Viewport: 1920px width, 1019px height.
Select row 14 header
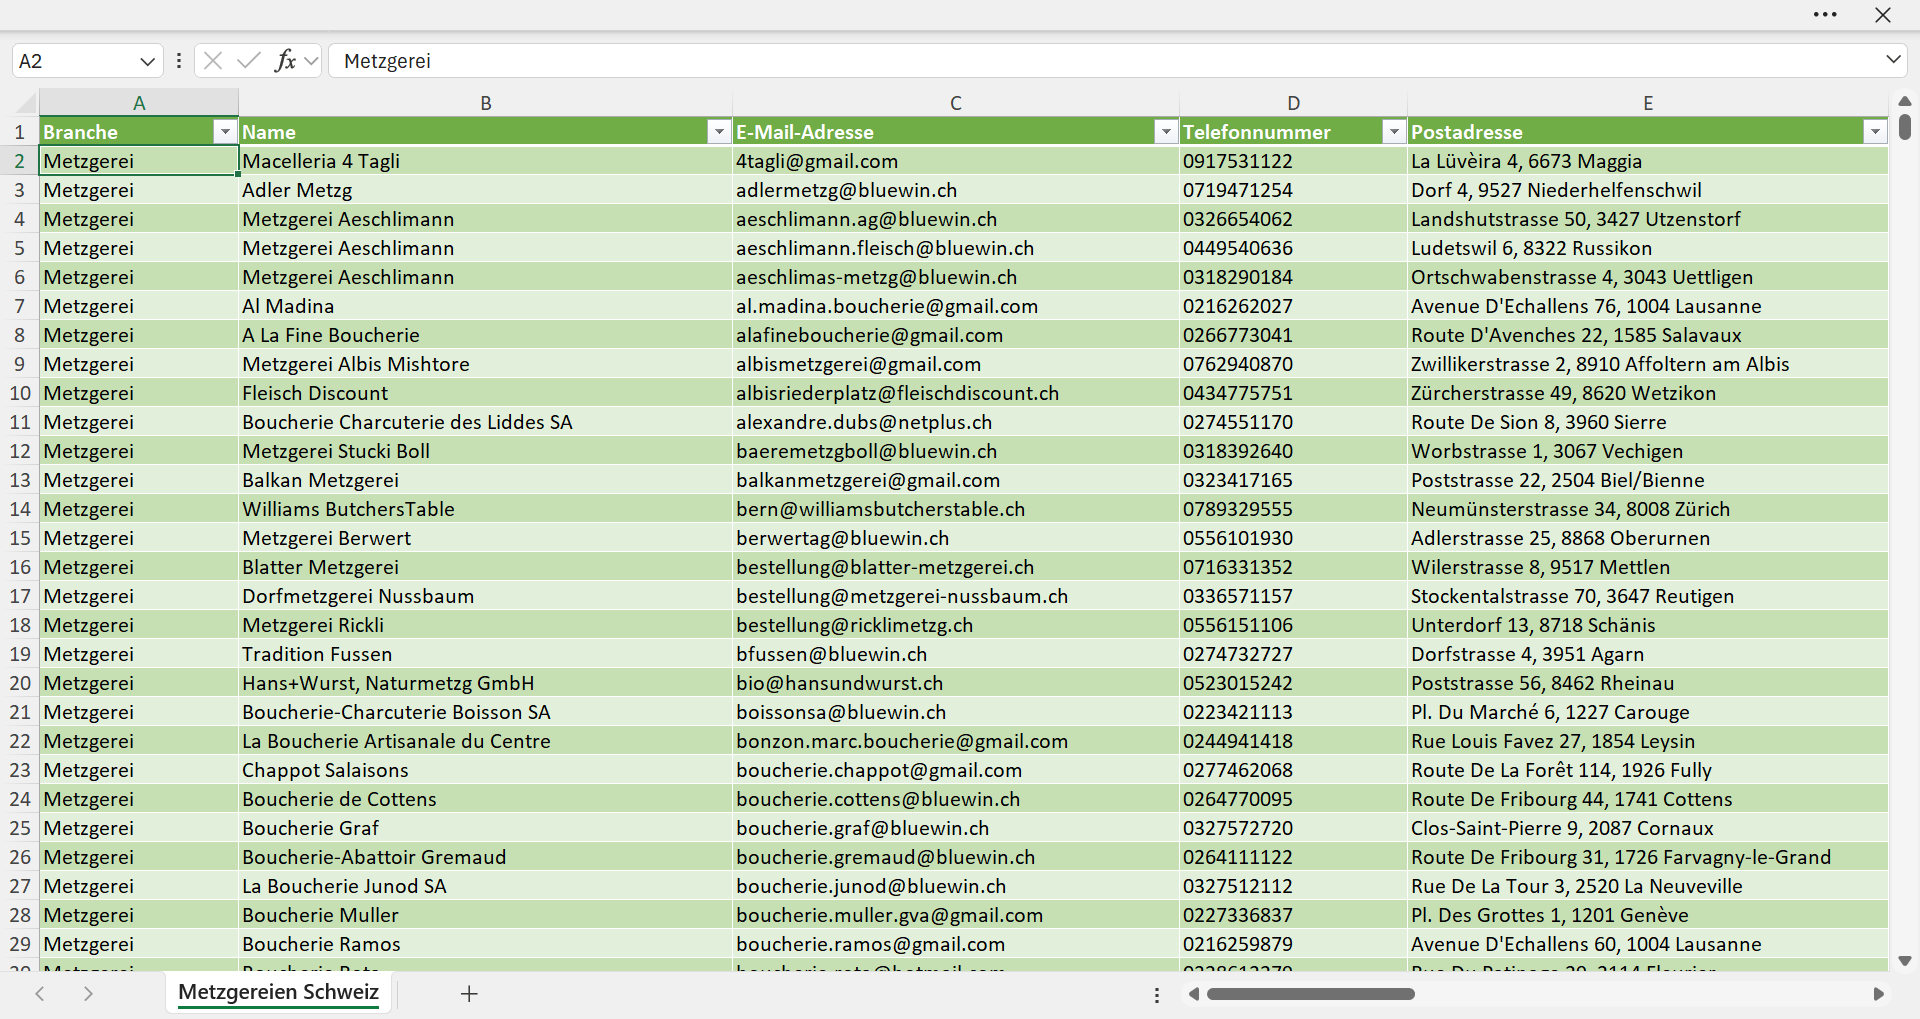click(x=20, y=509)
